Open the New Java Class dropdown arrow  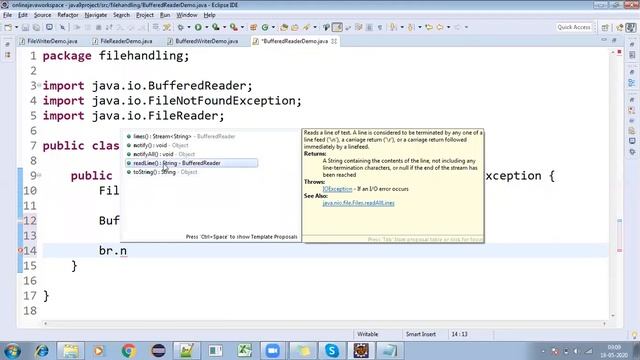[x=273, y=27]
